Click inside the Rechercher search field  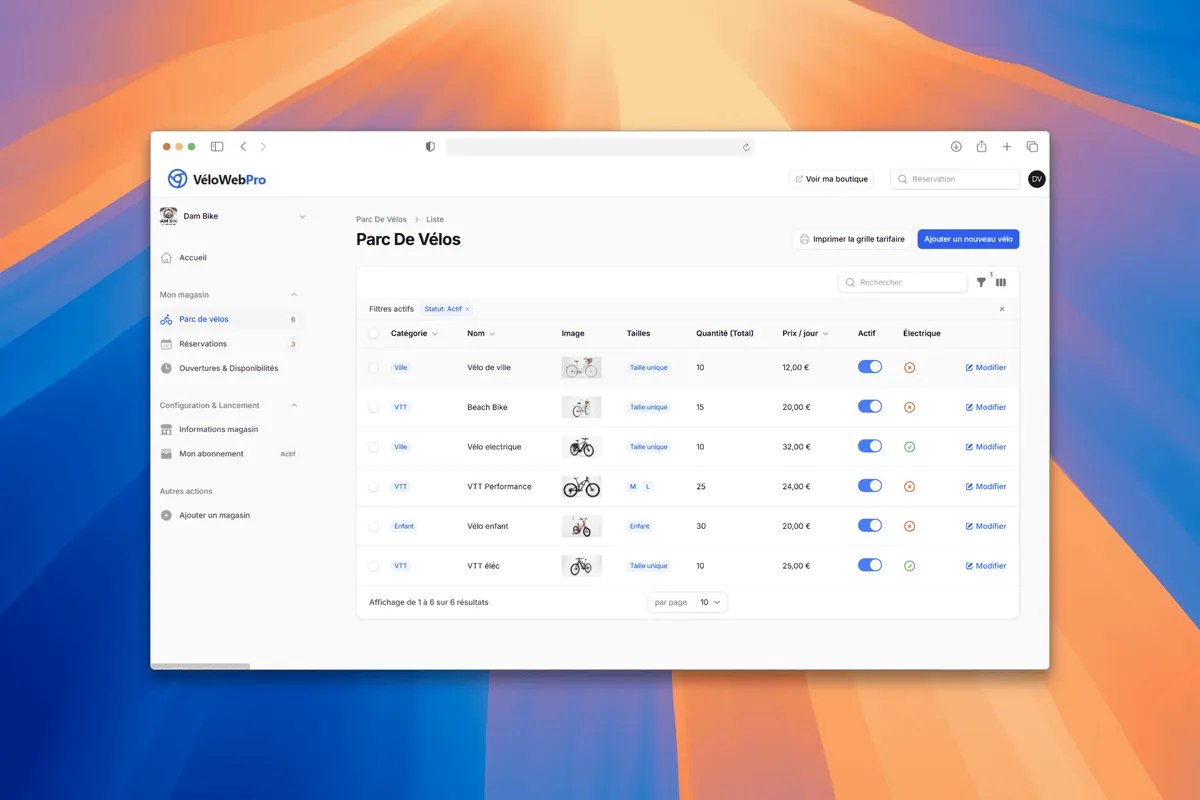(903, 282)
